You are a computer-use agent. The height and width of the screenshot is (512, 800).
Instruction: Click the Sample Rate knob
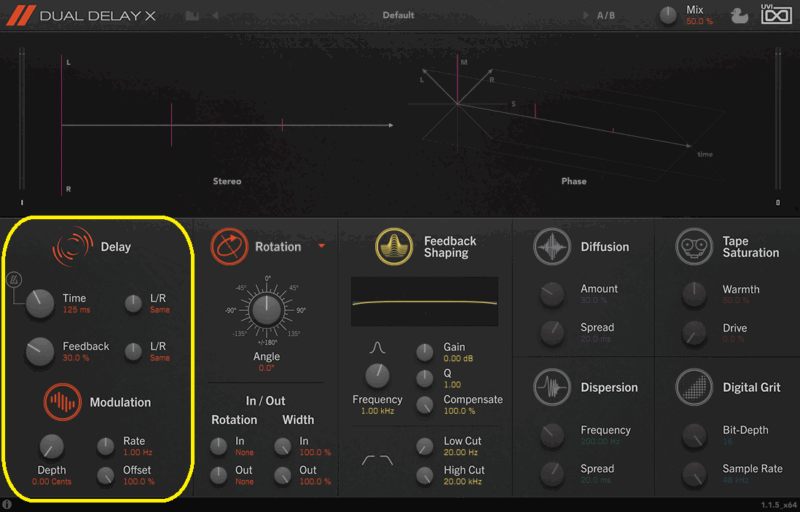pyautogui.click(x=694, y=474)
